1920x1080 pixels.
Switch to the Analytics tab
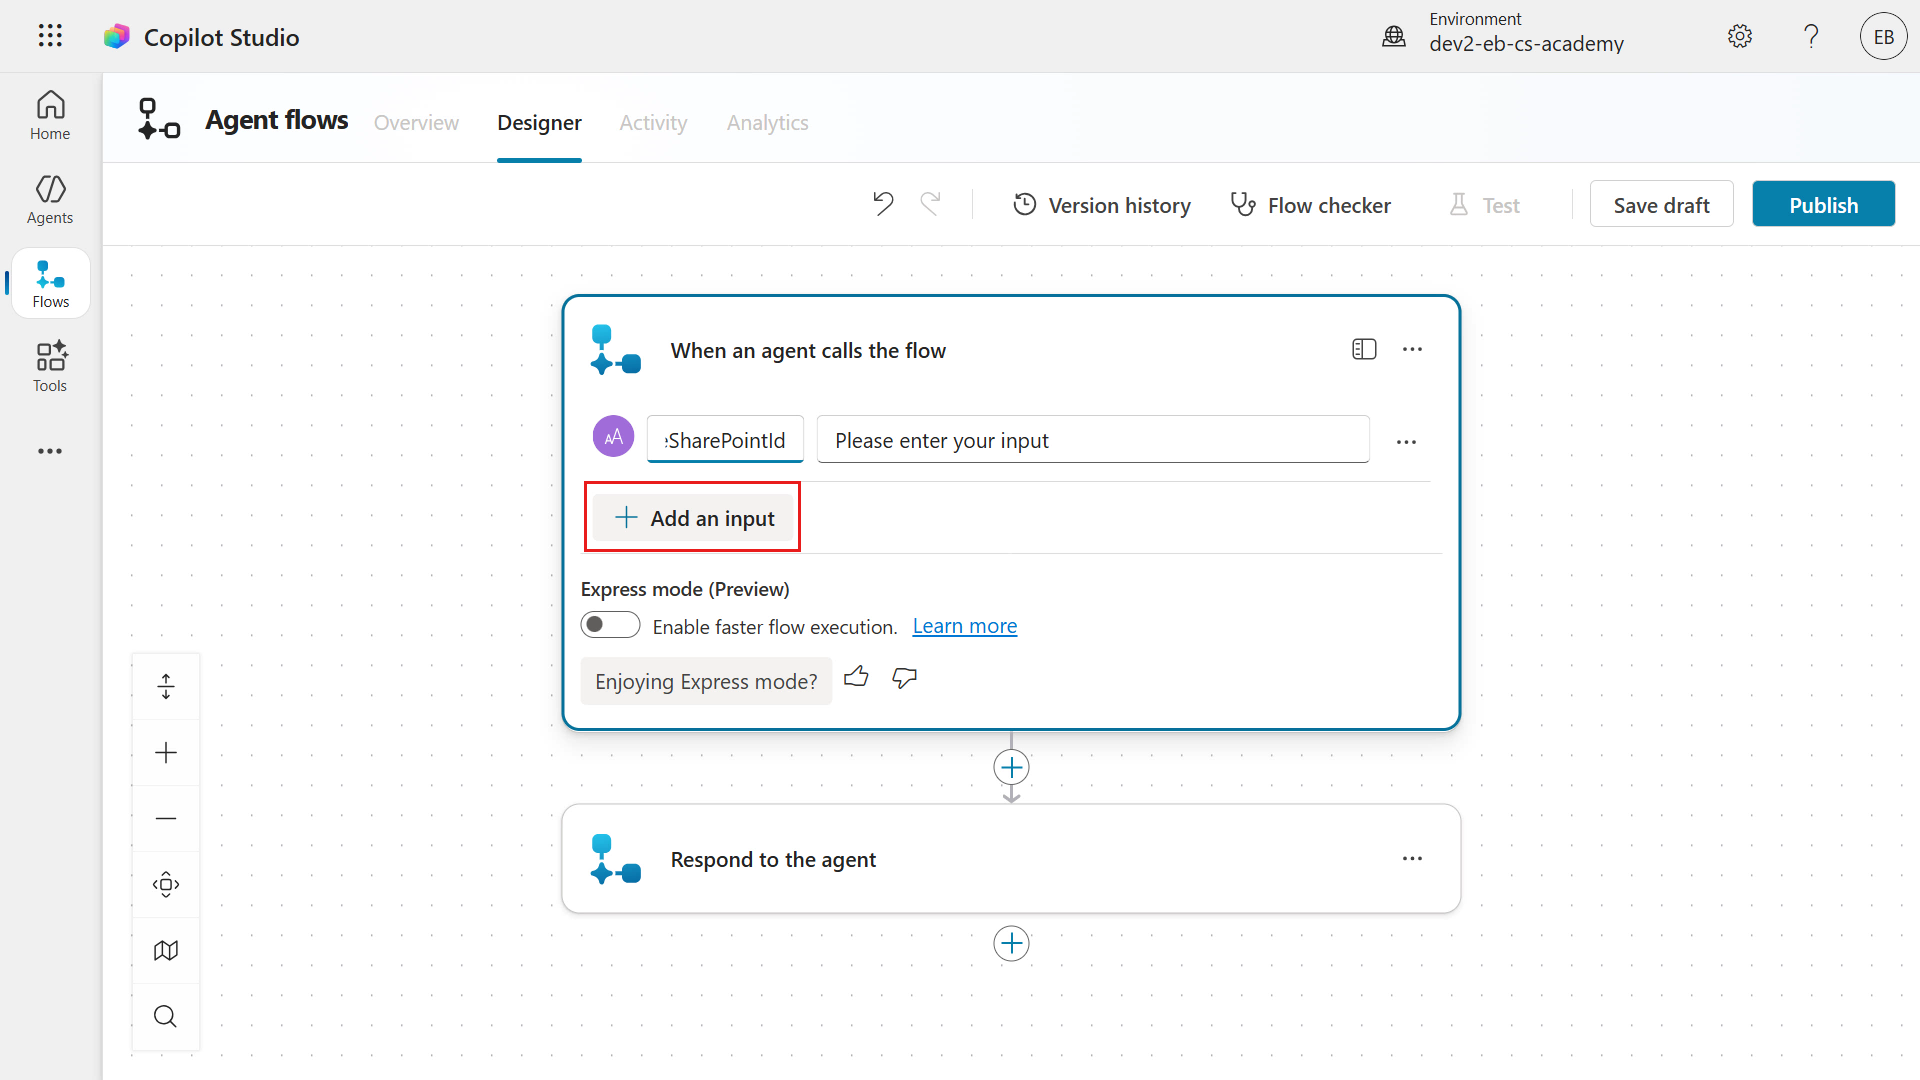tap(767, 122)
